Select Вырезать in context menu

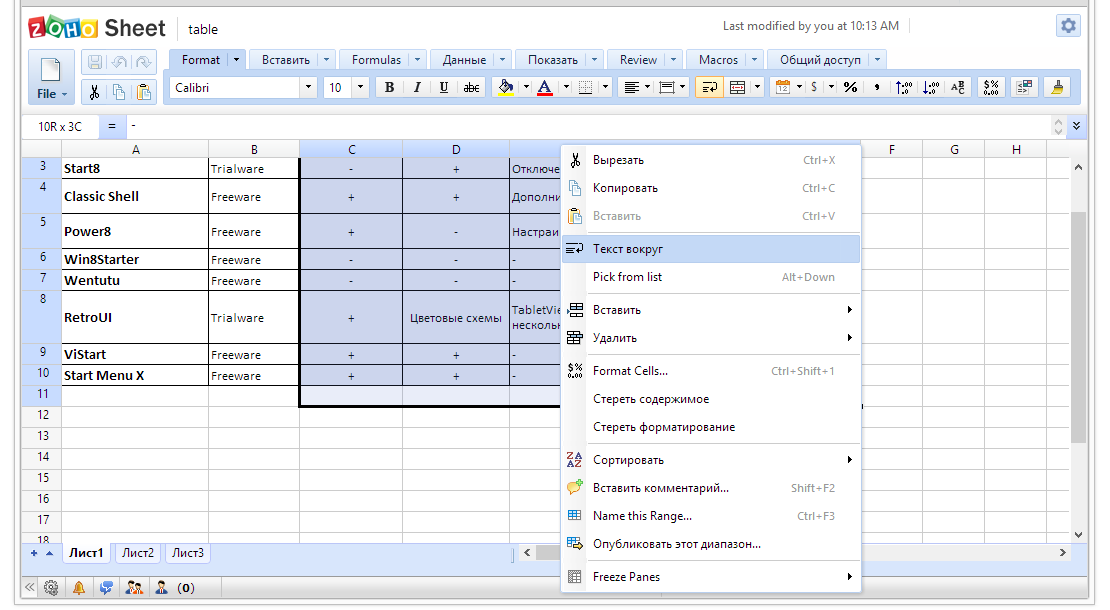click(x=711, y=160)
